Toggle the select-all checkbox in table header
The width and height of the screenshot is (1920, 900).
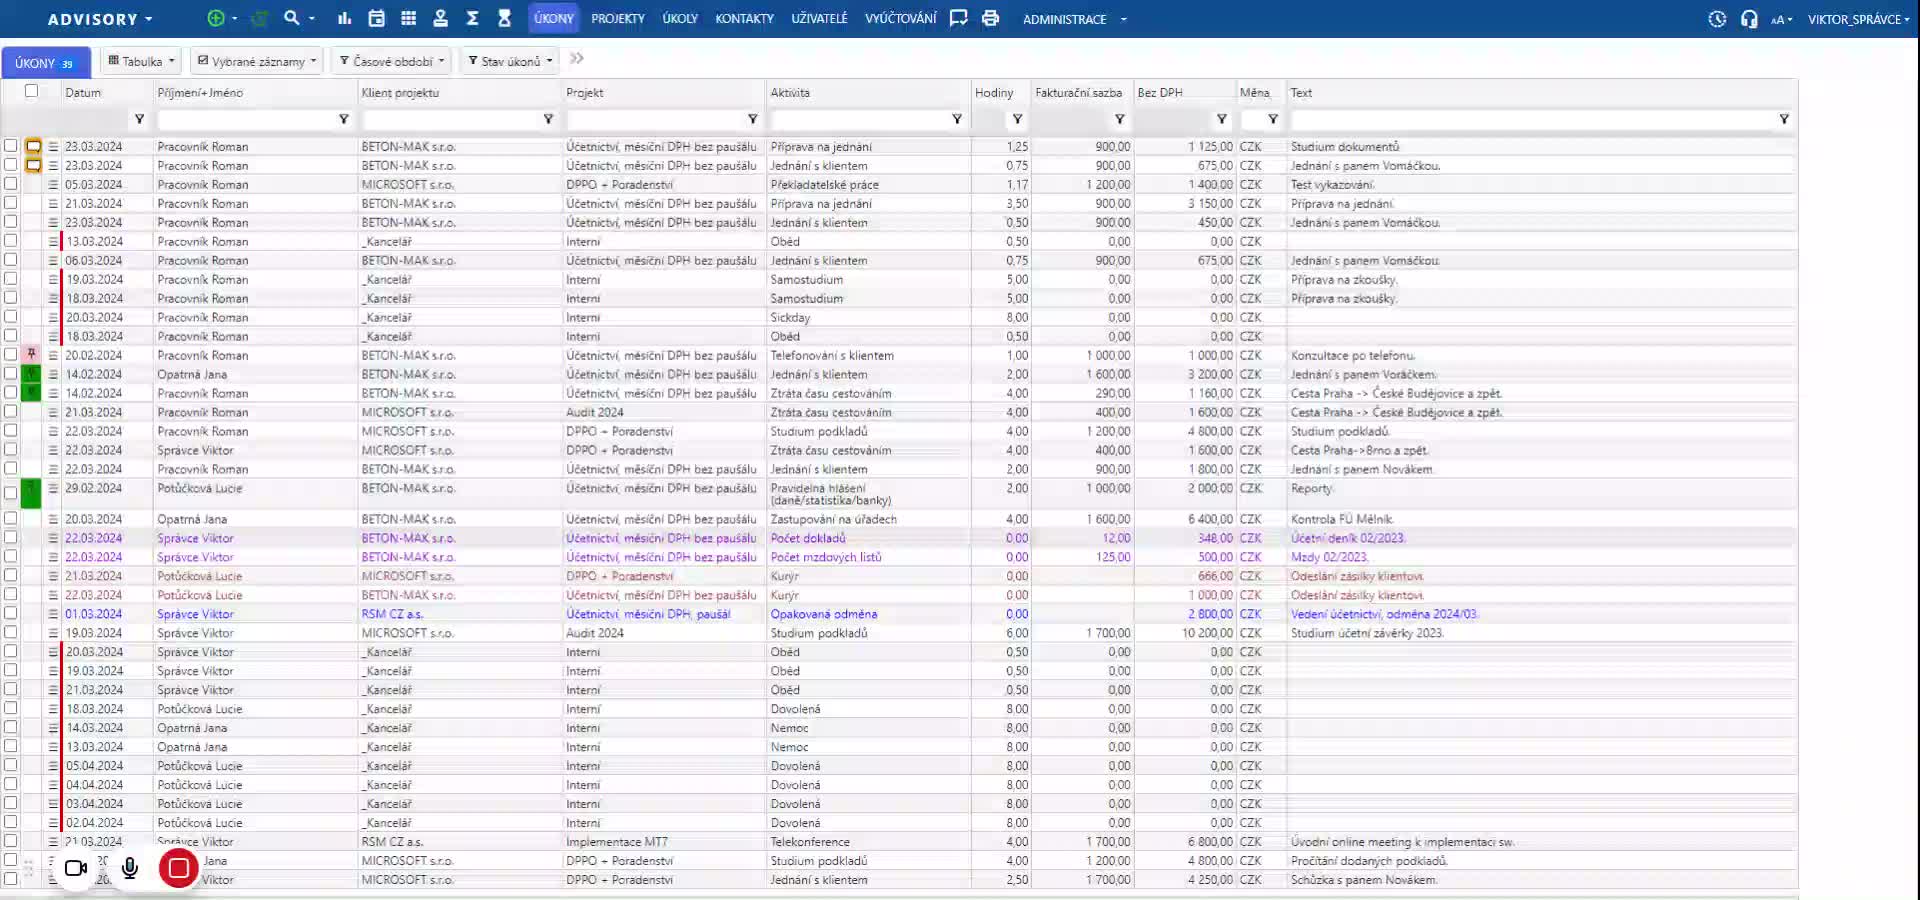pos(31,91)
